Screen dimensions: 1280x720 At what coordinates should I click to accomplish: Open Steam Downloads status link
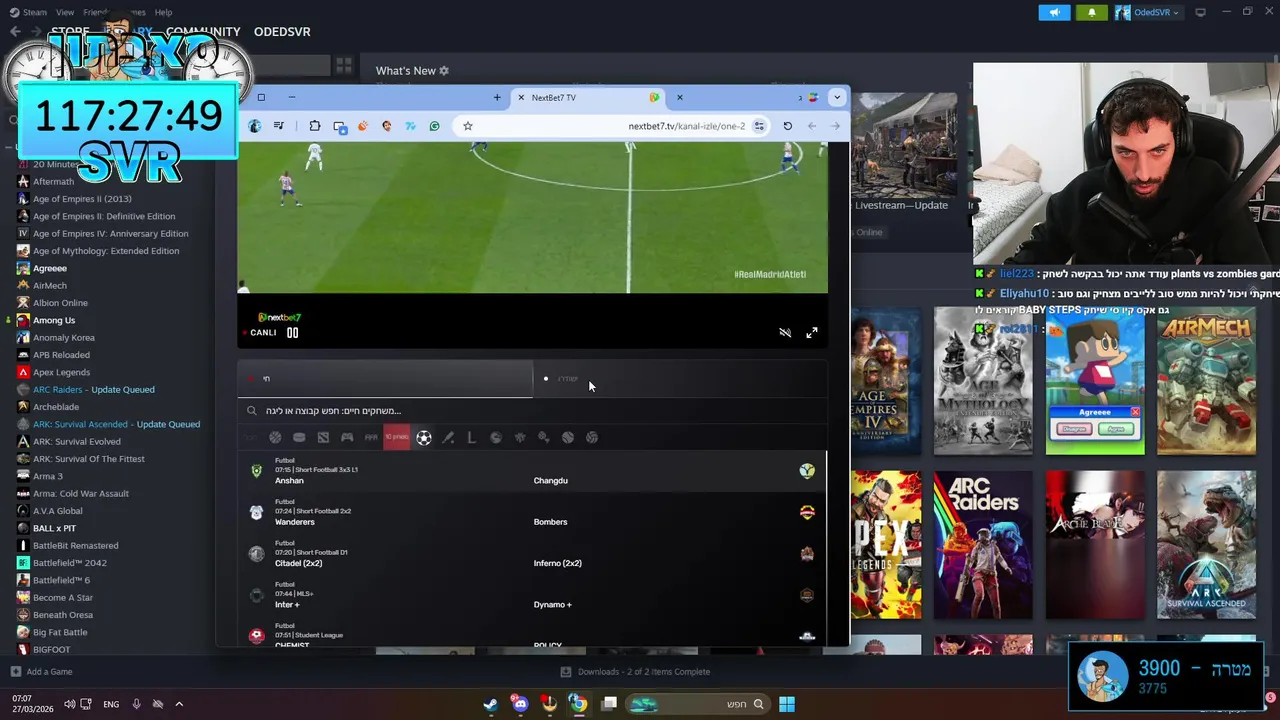click(x=635, y=672)
